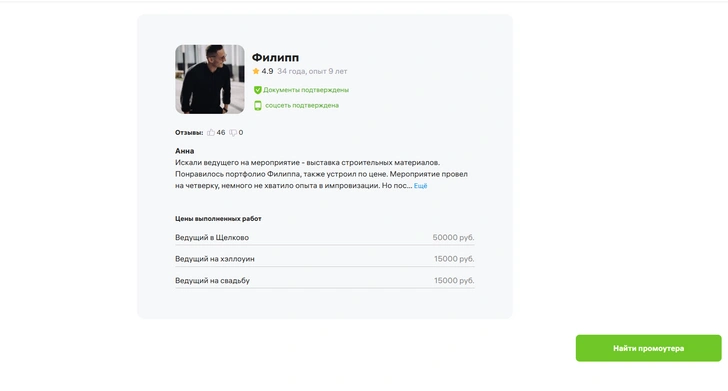The height and width of the screenshot is (391, 728).
Task: Click the Отзывы label
Action: [189, 132]
